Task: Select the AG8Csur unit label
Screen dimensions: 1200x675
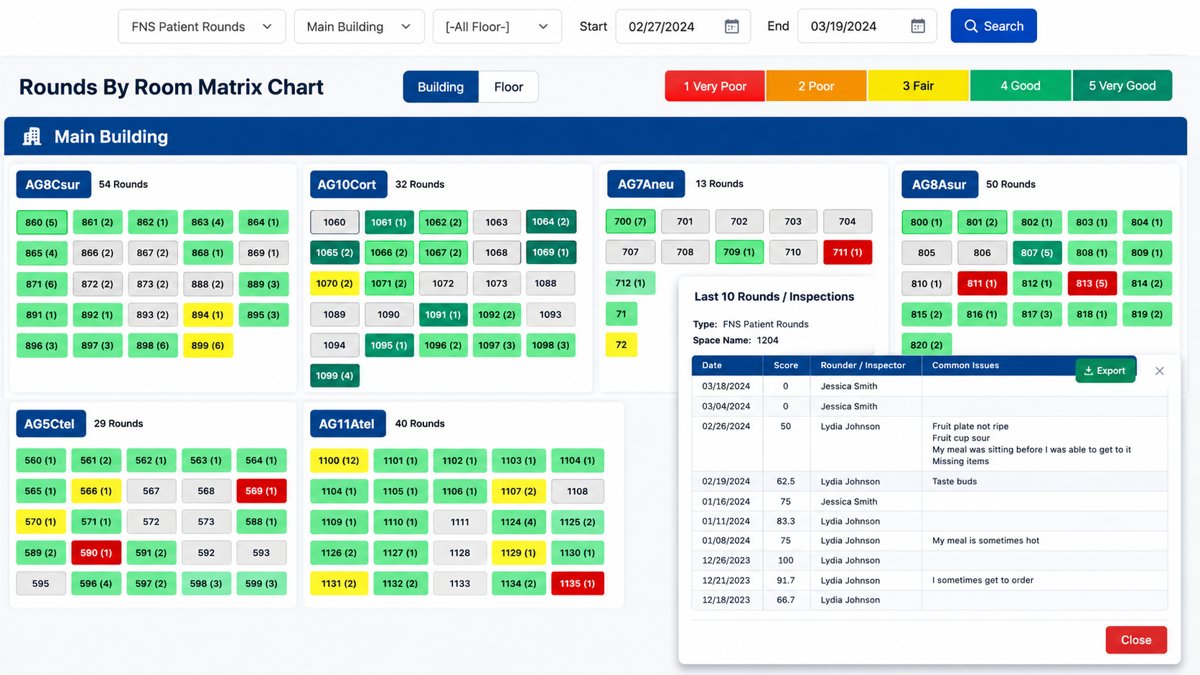Action: click(53, 184)
